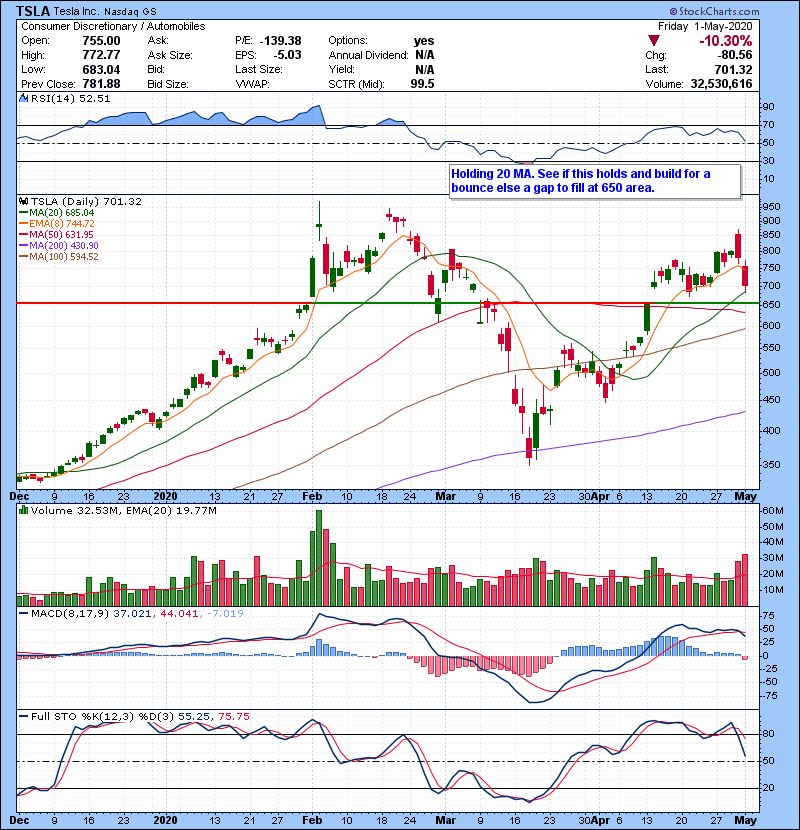The image size is (800, 830).
Task: Click the date 'Friday 1-May-2020'
Action: pyautogui.click(x=705, y=26)
